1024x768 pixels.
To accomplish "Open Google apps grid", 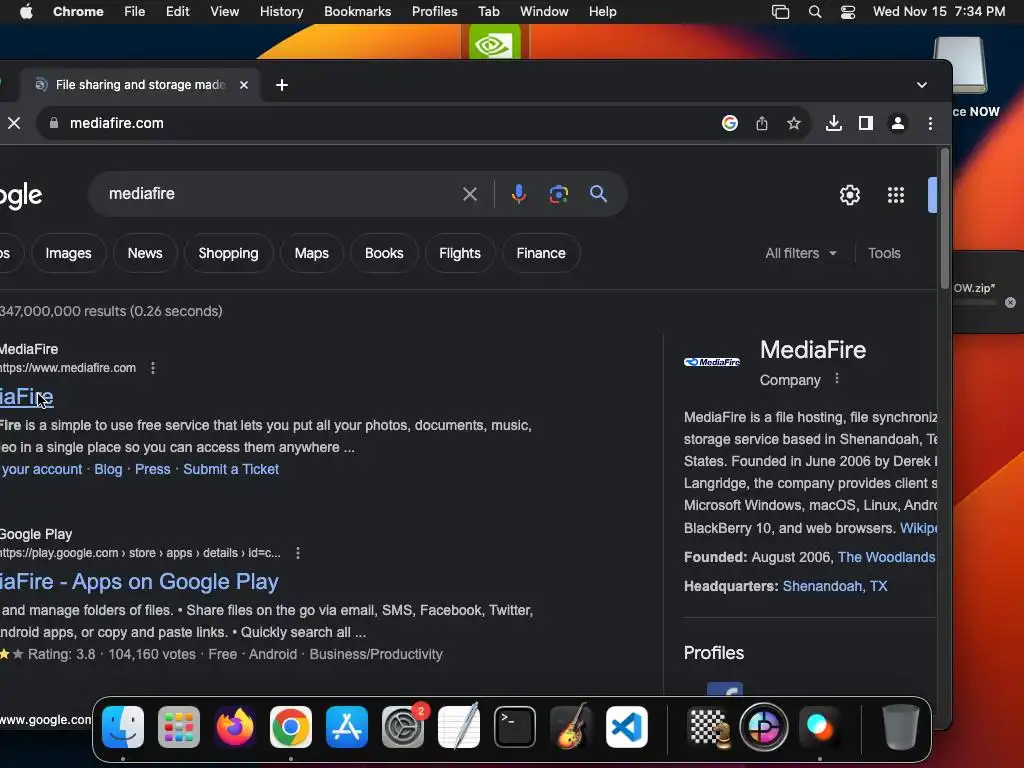I will tap(896, 195).
